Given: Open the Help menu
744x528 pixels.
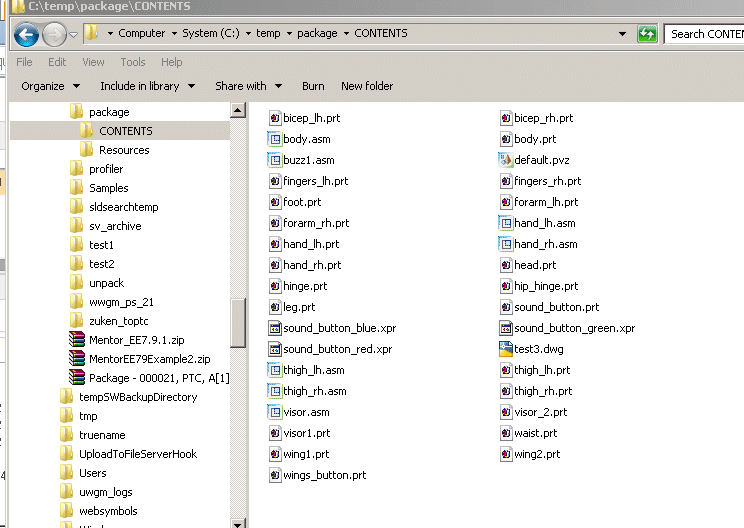Looking at the screenshot, I should pyautogui.click(x=171, y=62).
